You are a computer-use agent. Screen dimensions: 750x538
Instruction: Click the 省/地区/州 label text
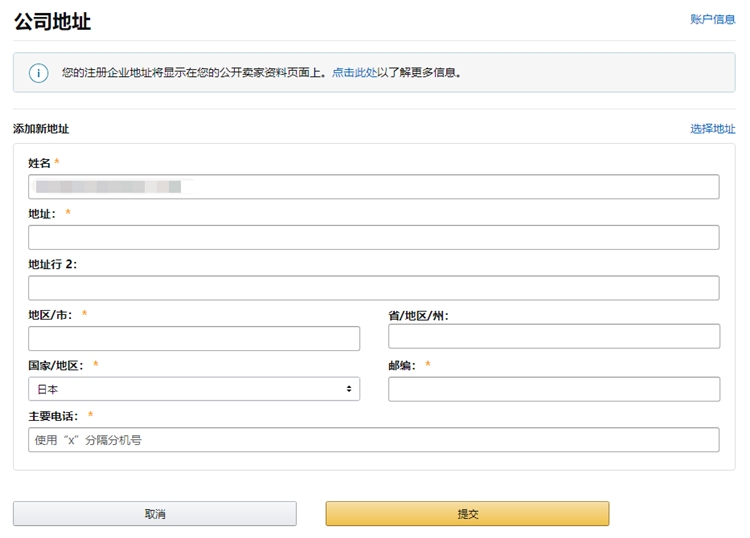point(419,316)
